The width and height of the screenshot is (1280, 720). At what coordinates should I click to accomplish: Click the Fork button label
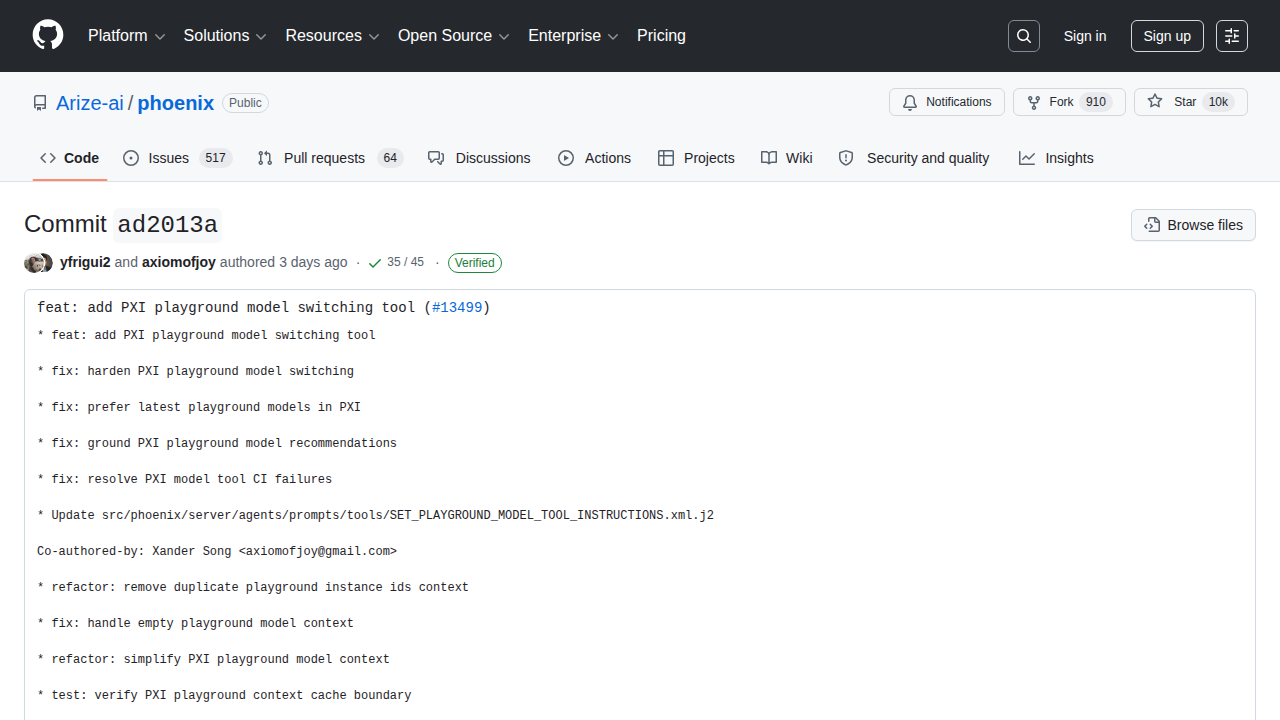coord(1061,102)
